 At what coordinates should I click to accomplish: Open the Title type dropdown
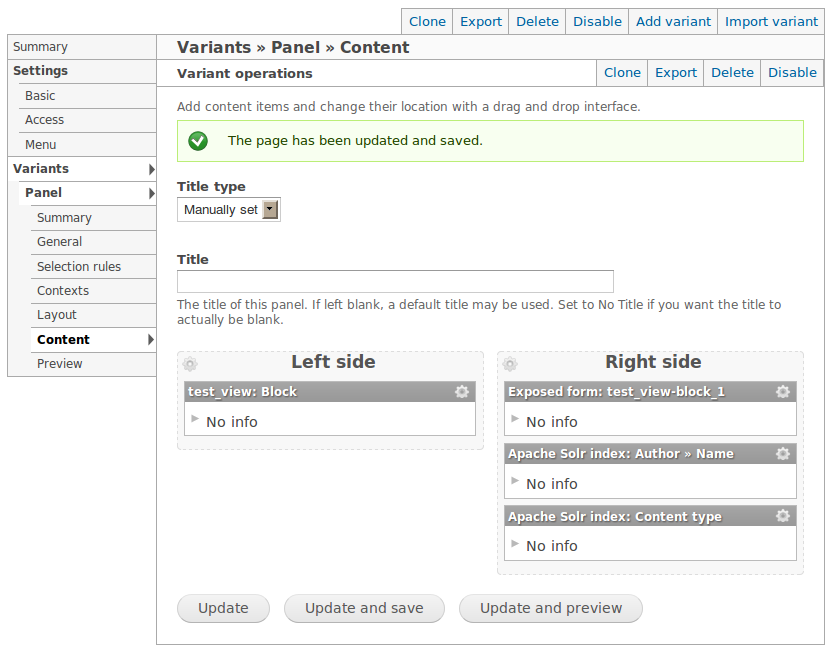tap(228, 209)
